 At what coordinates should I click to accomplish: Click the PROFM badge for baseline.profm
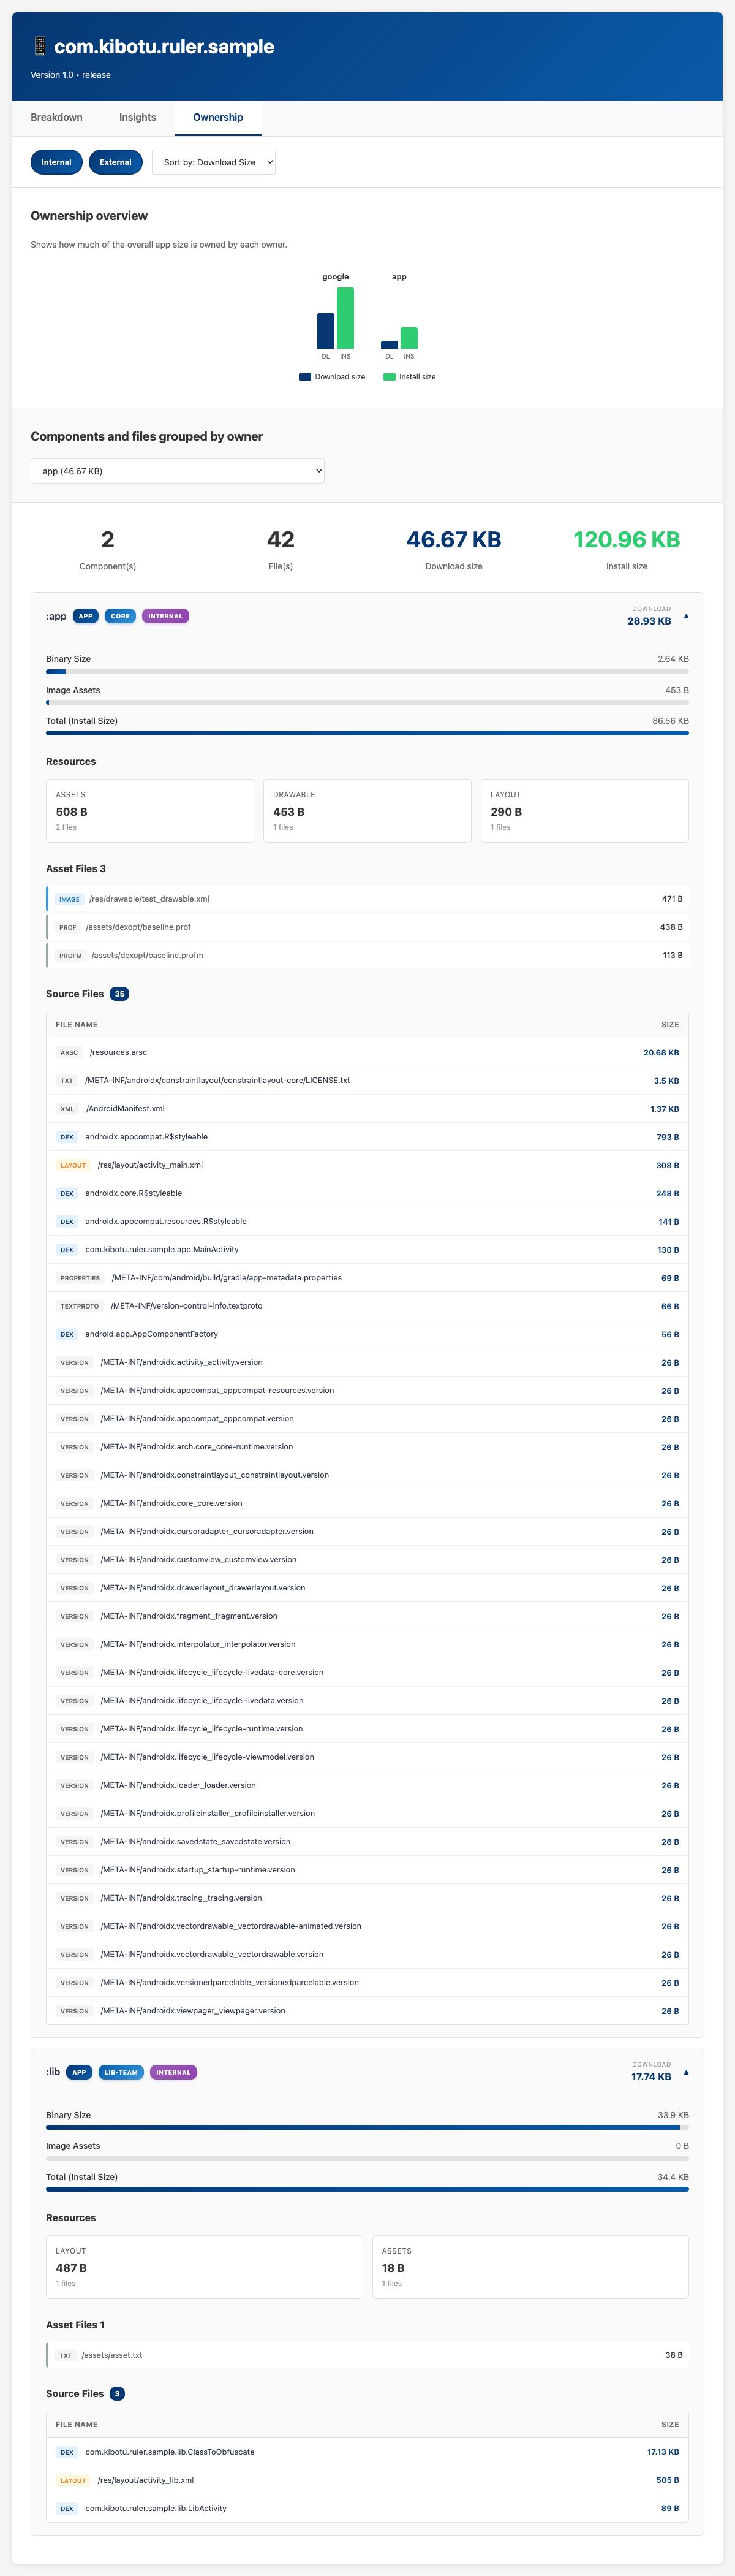coord(70,955)
